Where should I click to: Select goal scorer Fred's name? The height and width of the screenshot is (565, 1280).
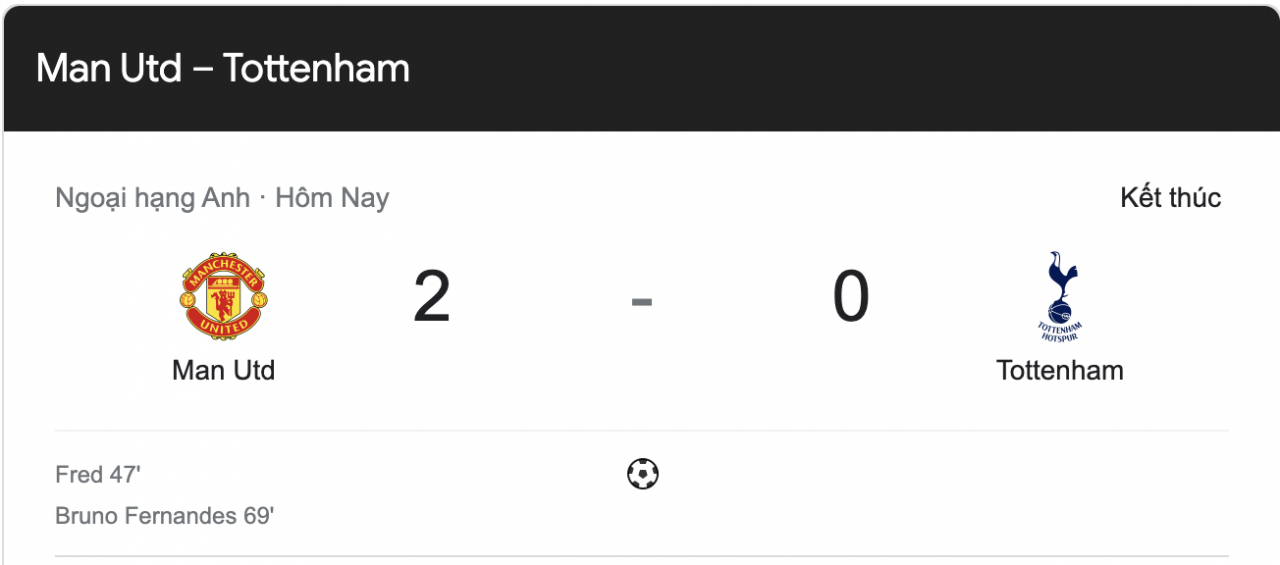79,474
